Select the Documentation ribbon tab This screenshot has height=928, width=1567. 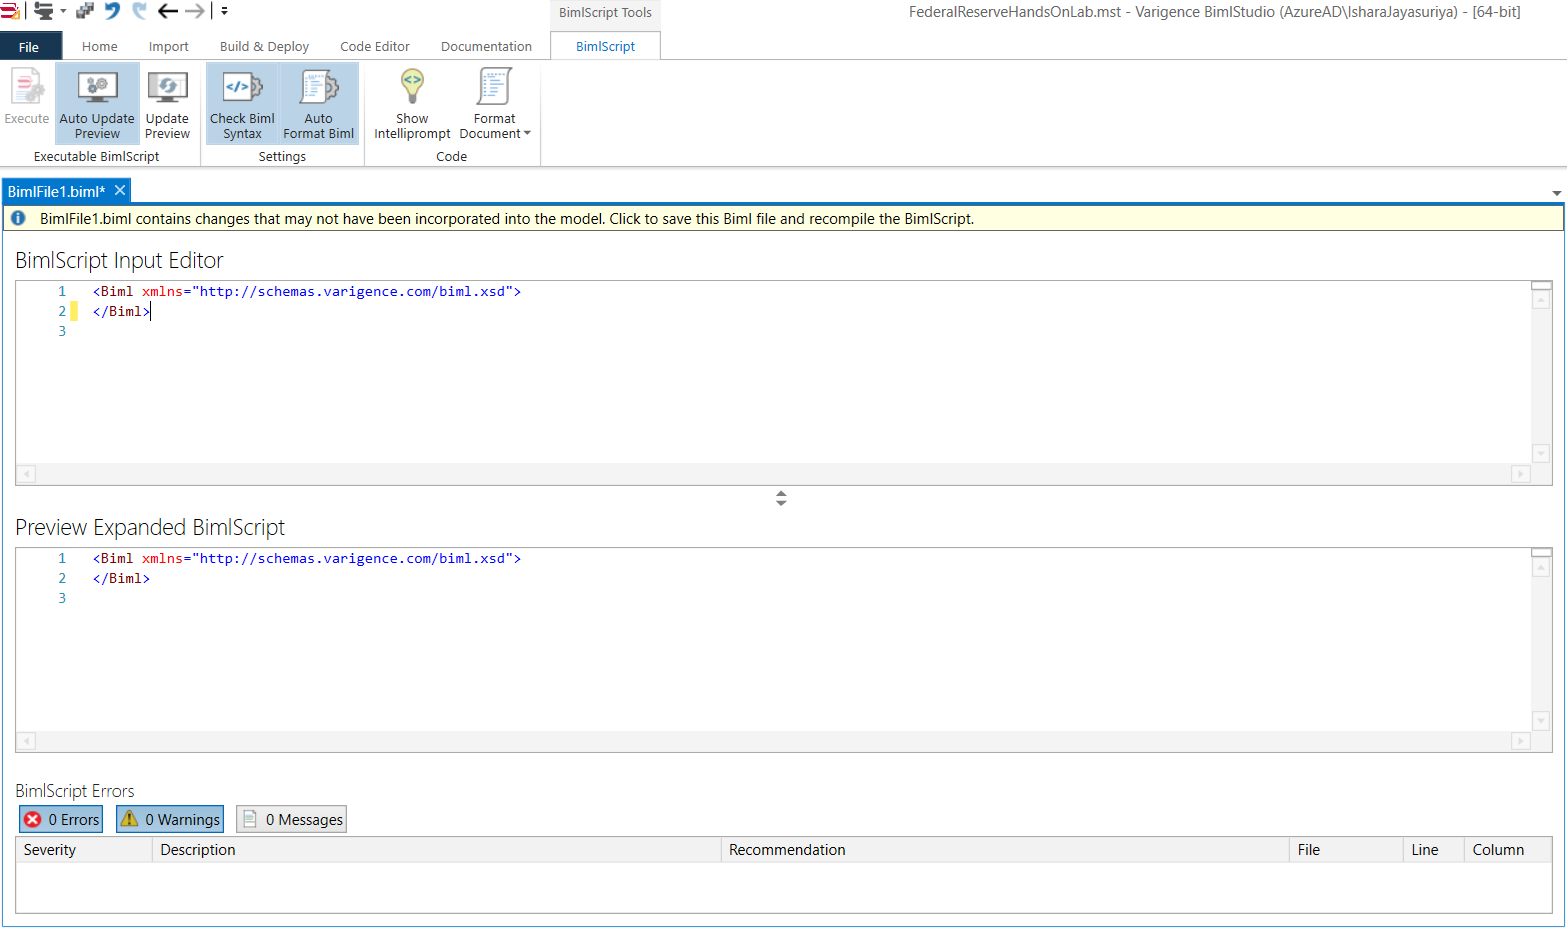click(486, 46)
